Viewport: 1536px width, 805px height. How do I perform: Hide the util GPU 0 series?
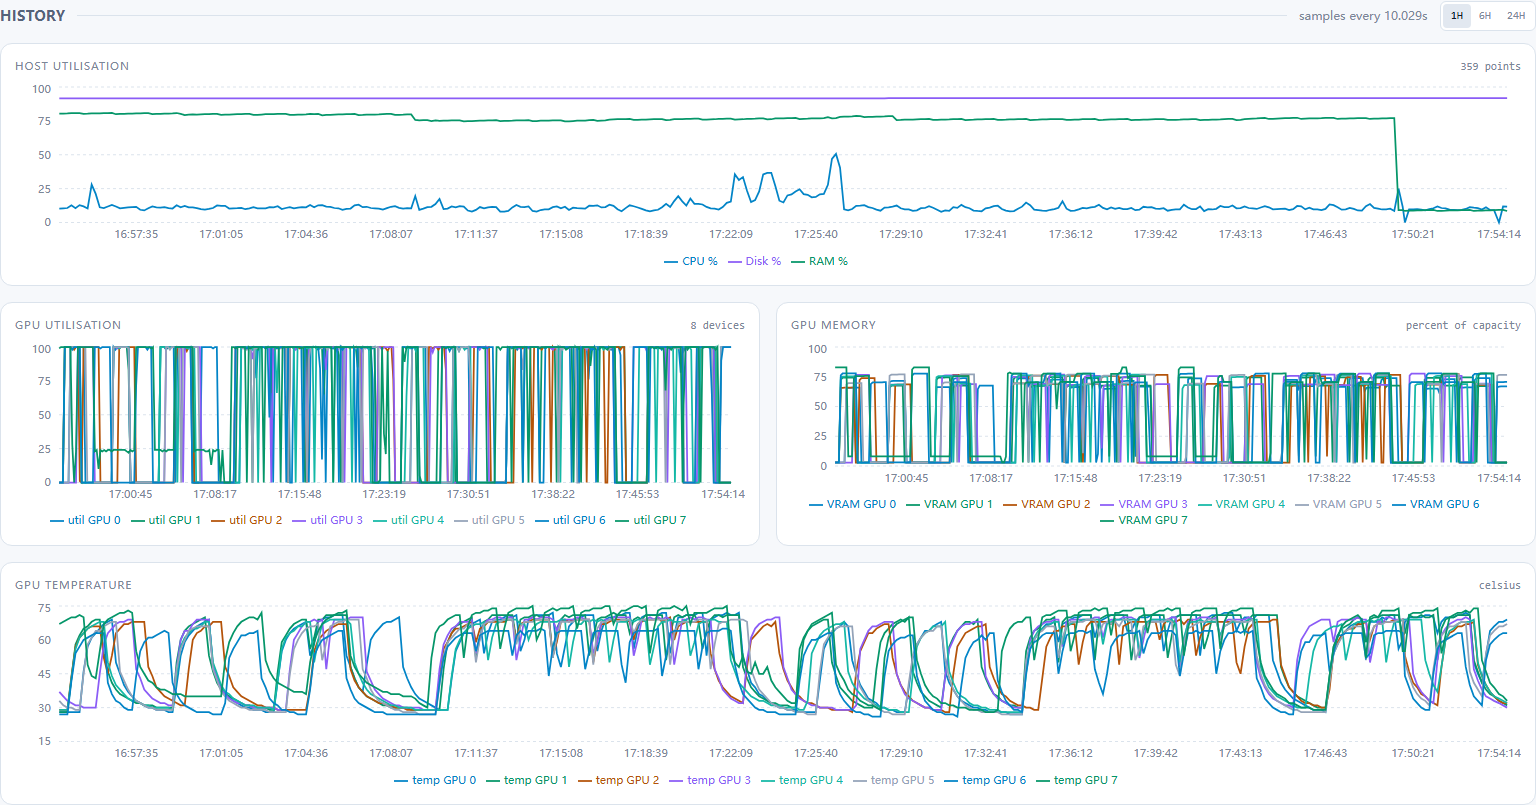[x=86, y=520]
